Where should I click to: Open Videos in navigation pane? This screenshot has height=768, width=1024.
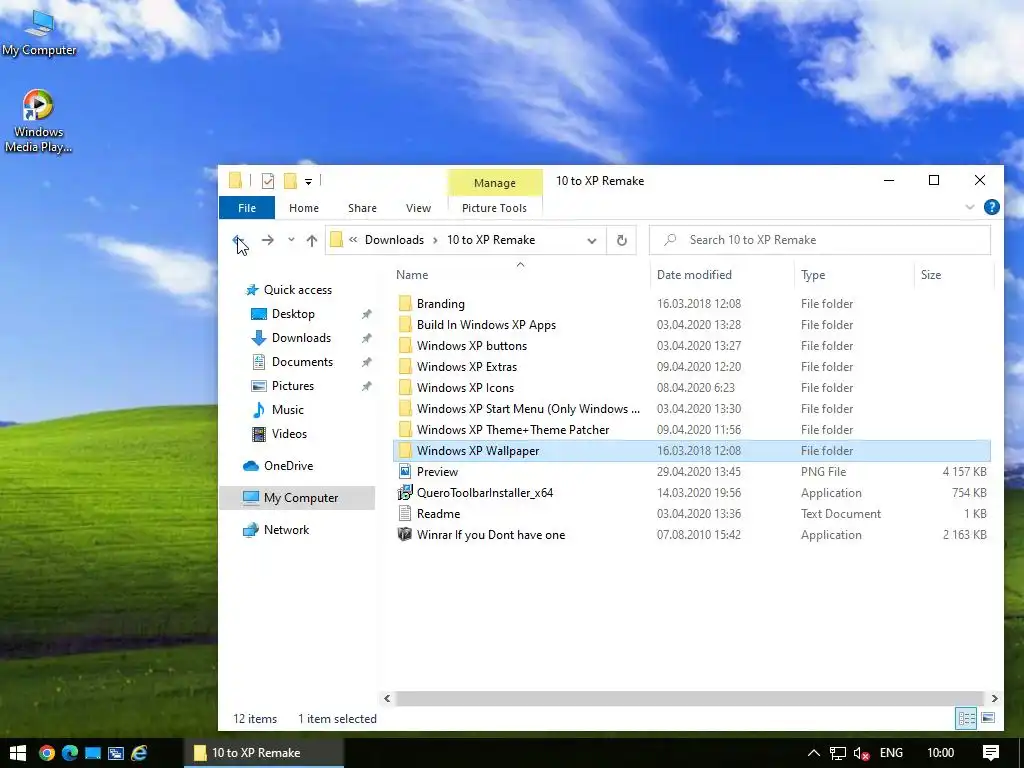click(289, 434)
